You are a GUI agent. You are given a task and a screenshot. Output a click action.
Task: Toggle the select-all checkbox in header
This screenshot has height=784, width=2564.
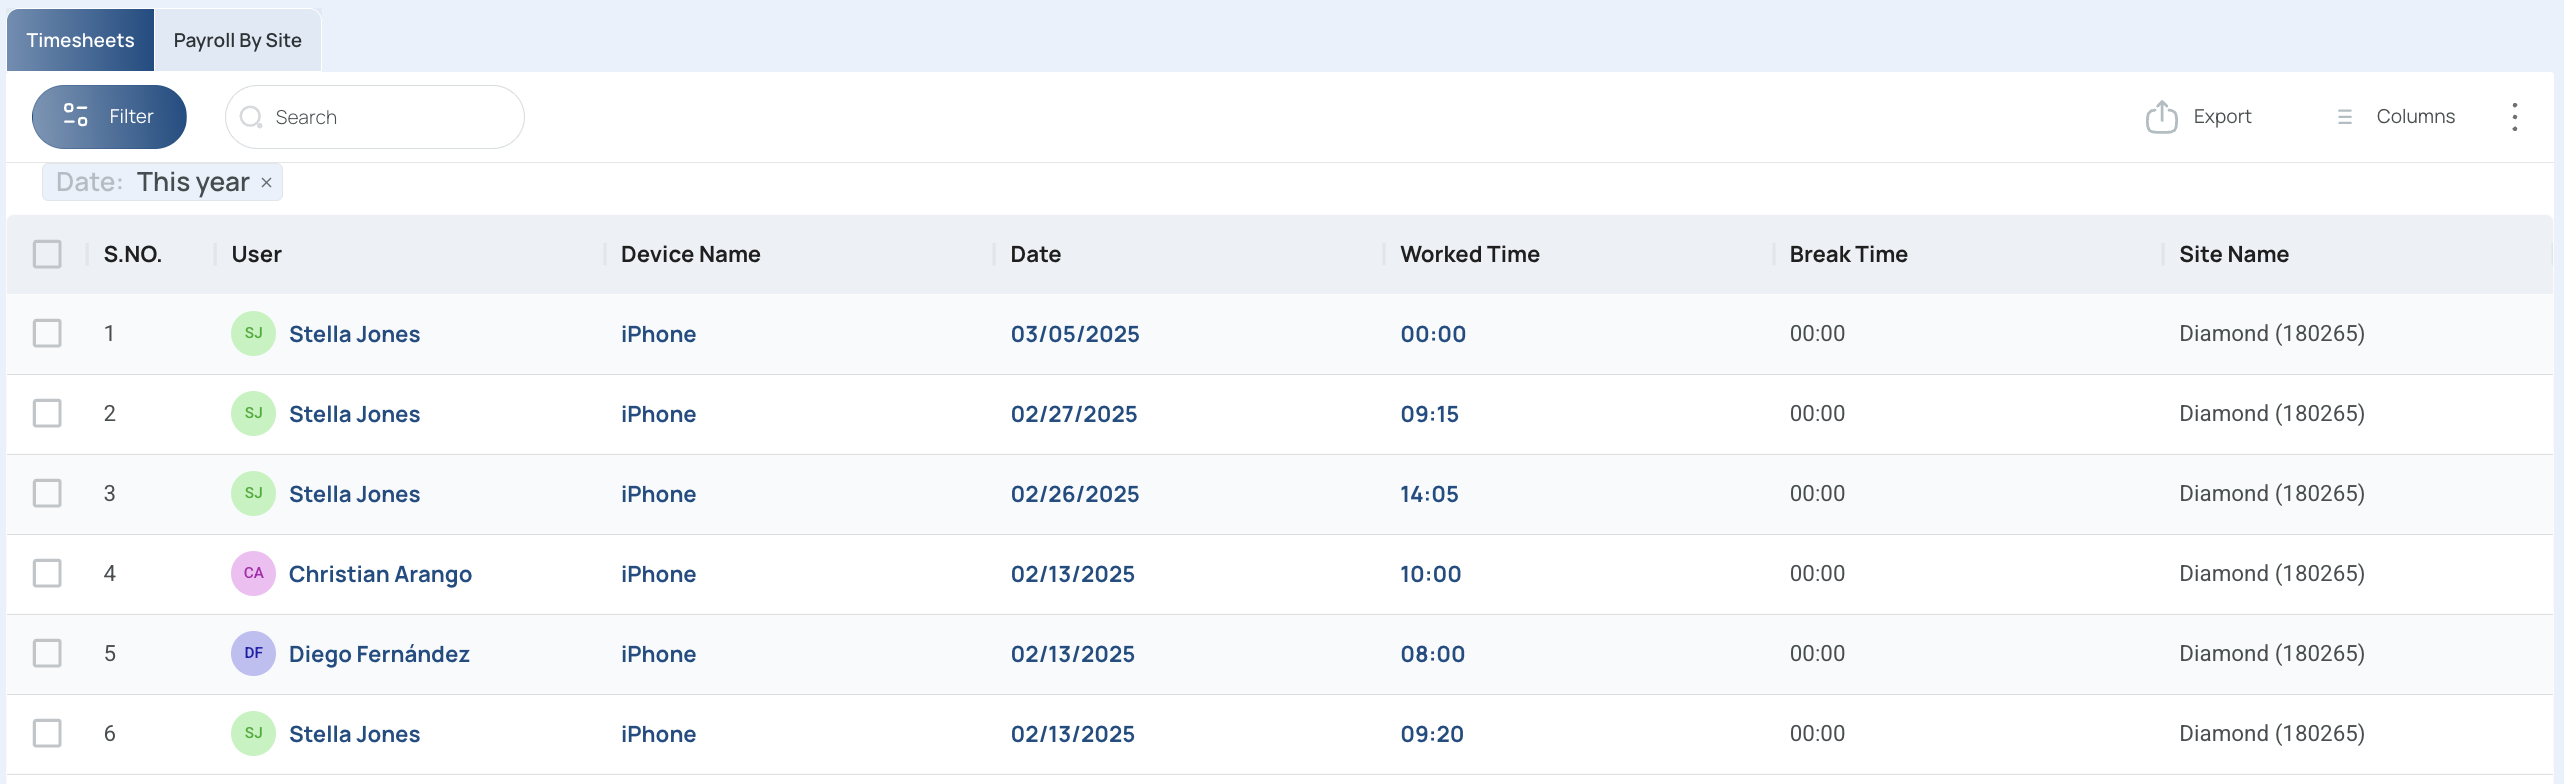pyautogui.click(x=47, y=254)
